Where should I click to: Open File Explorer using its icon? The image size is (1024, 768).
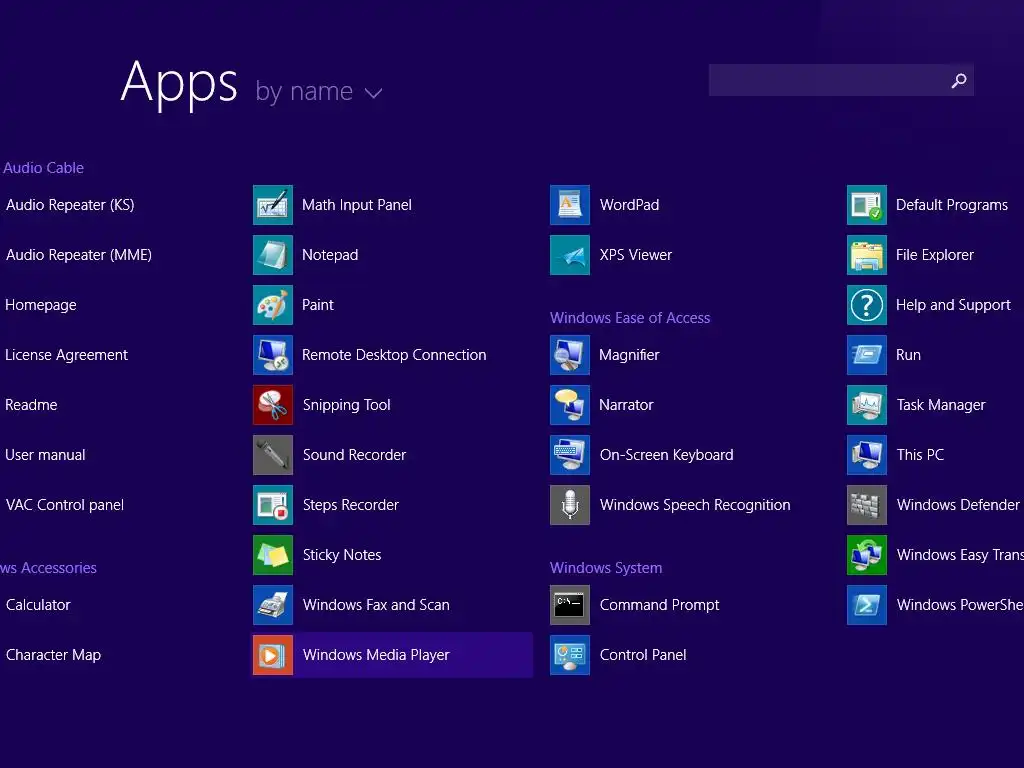pyautogui.click(x=867, y=255)
